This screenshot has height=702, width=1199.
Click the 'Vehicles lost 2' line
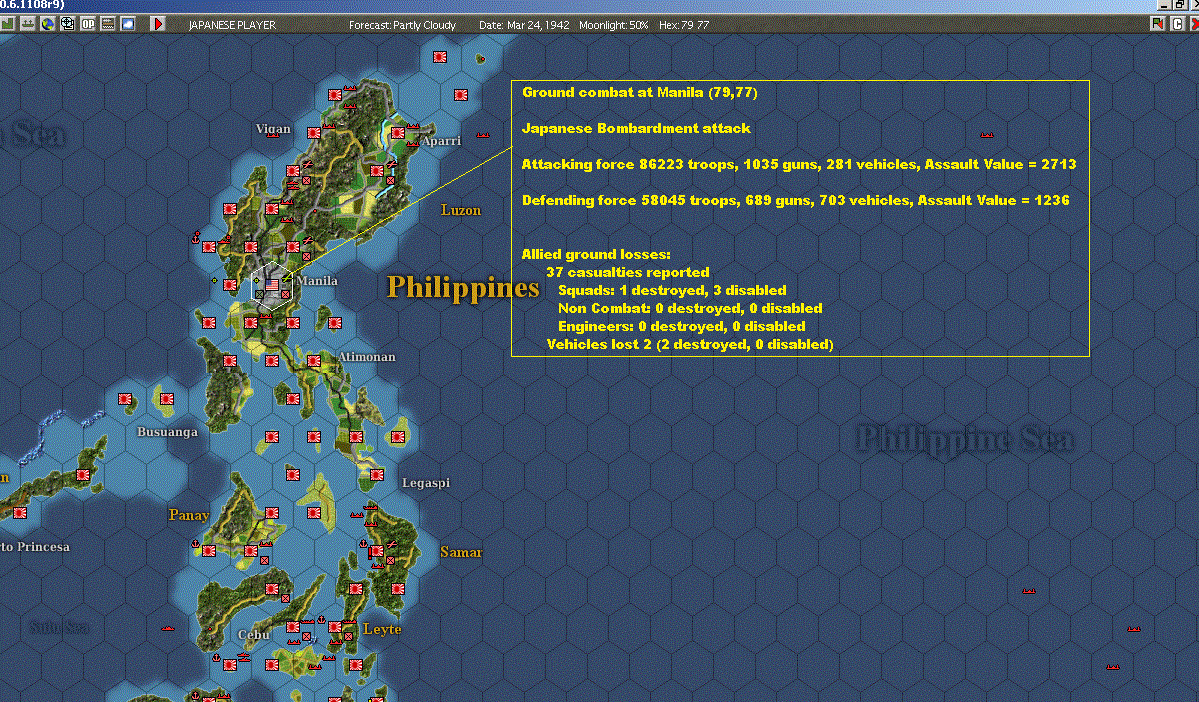tap(690, 344)
